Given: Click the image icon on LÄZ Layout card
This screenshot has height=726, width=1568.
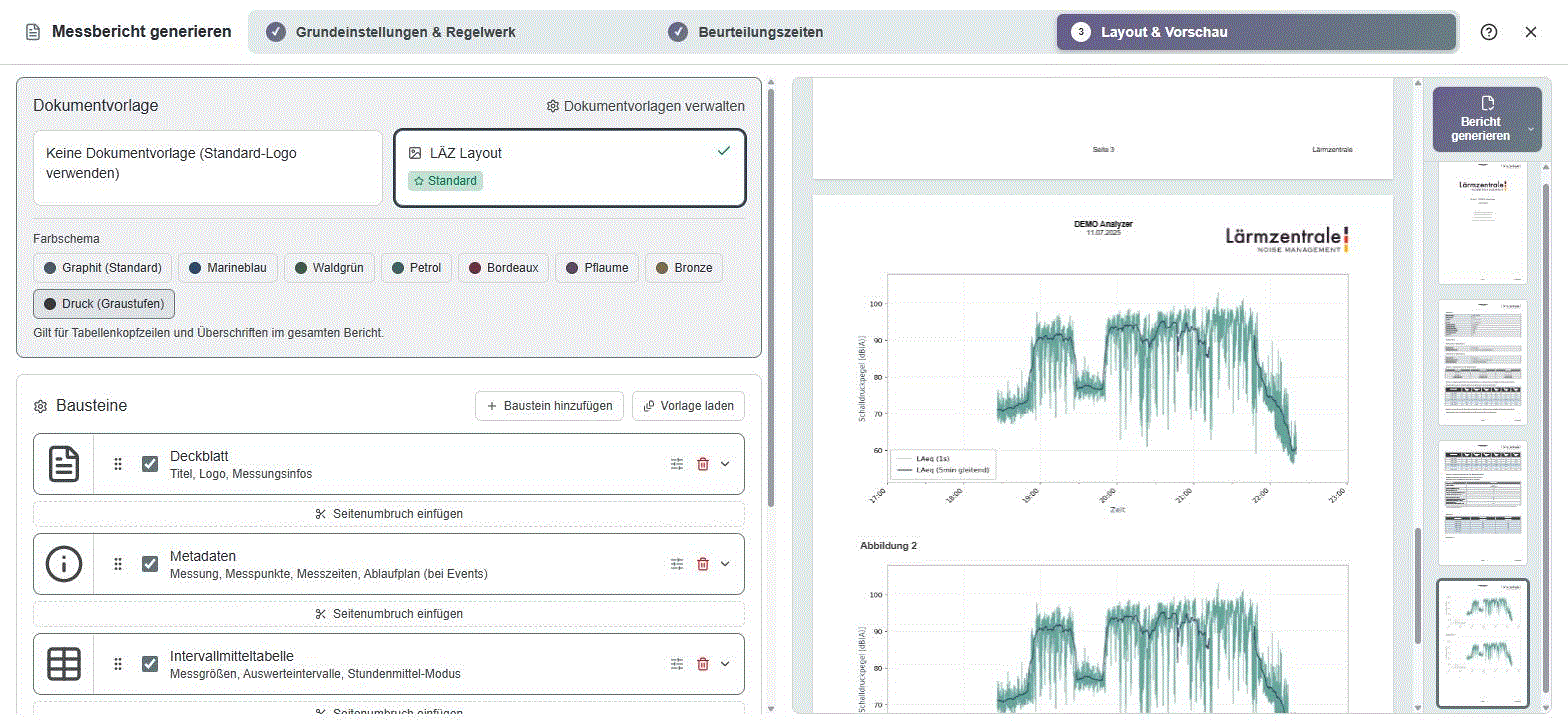Looking at the screenshot, I should [x=415, y=153].
